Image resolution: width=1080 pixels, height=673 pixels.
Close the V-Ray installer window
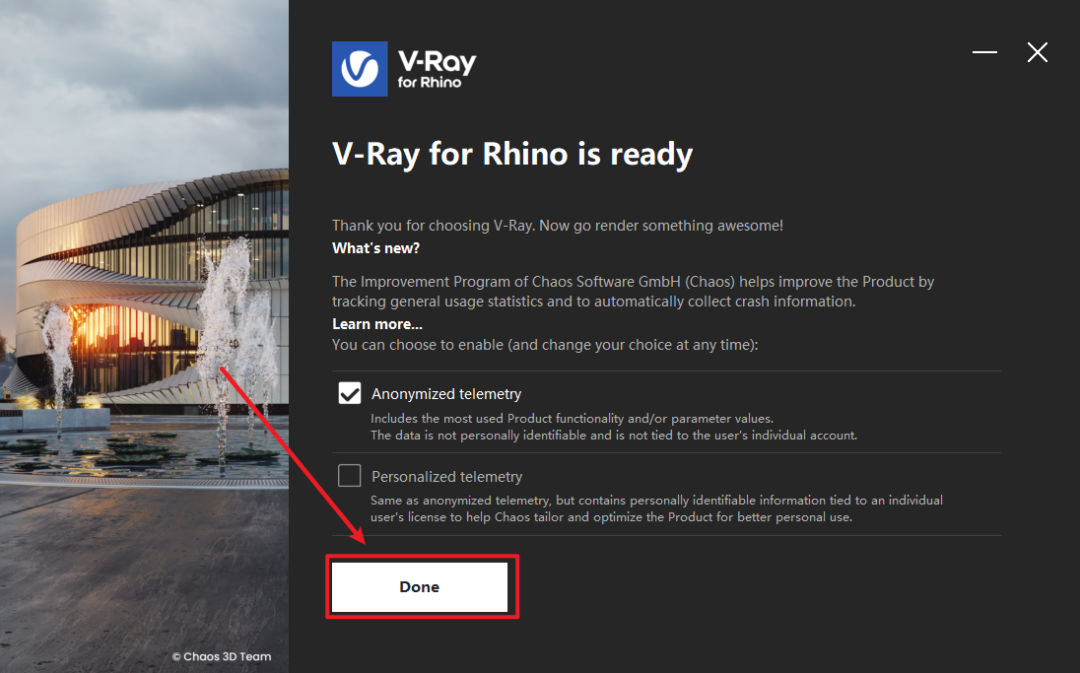[1037, 52]
